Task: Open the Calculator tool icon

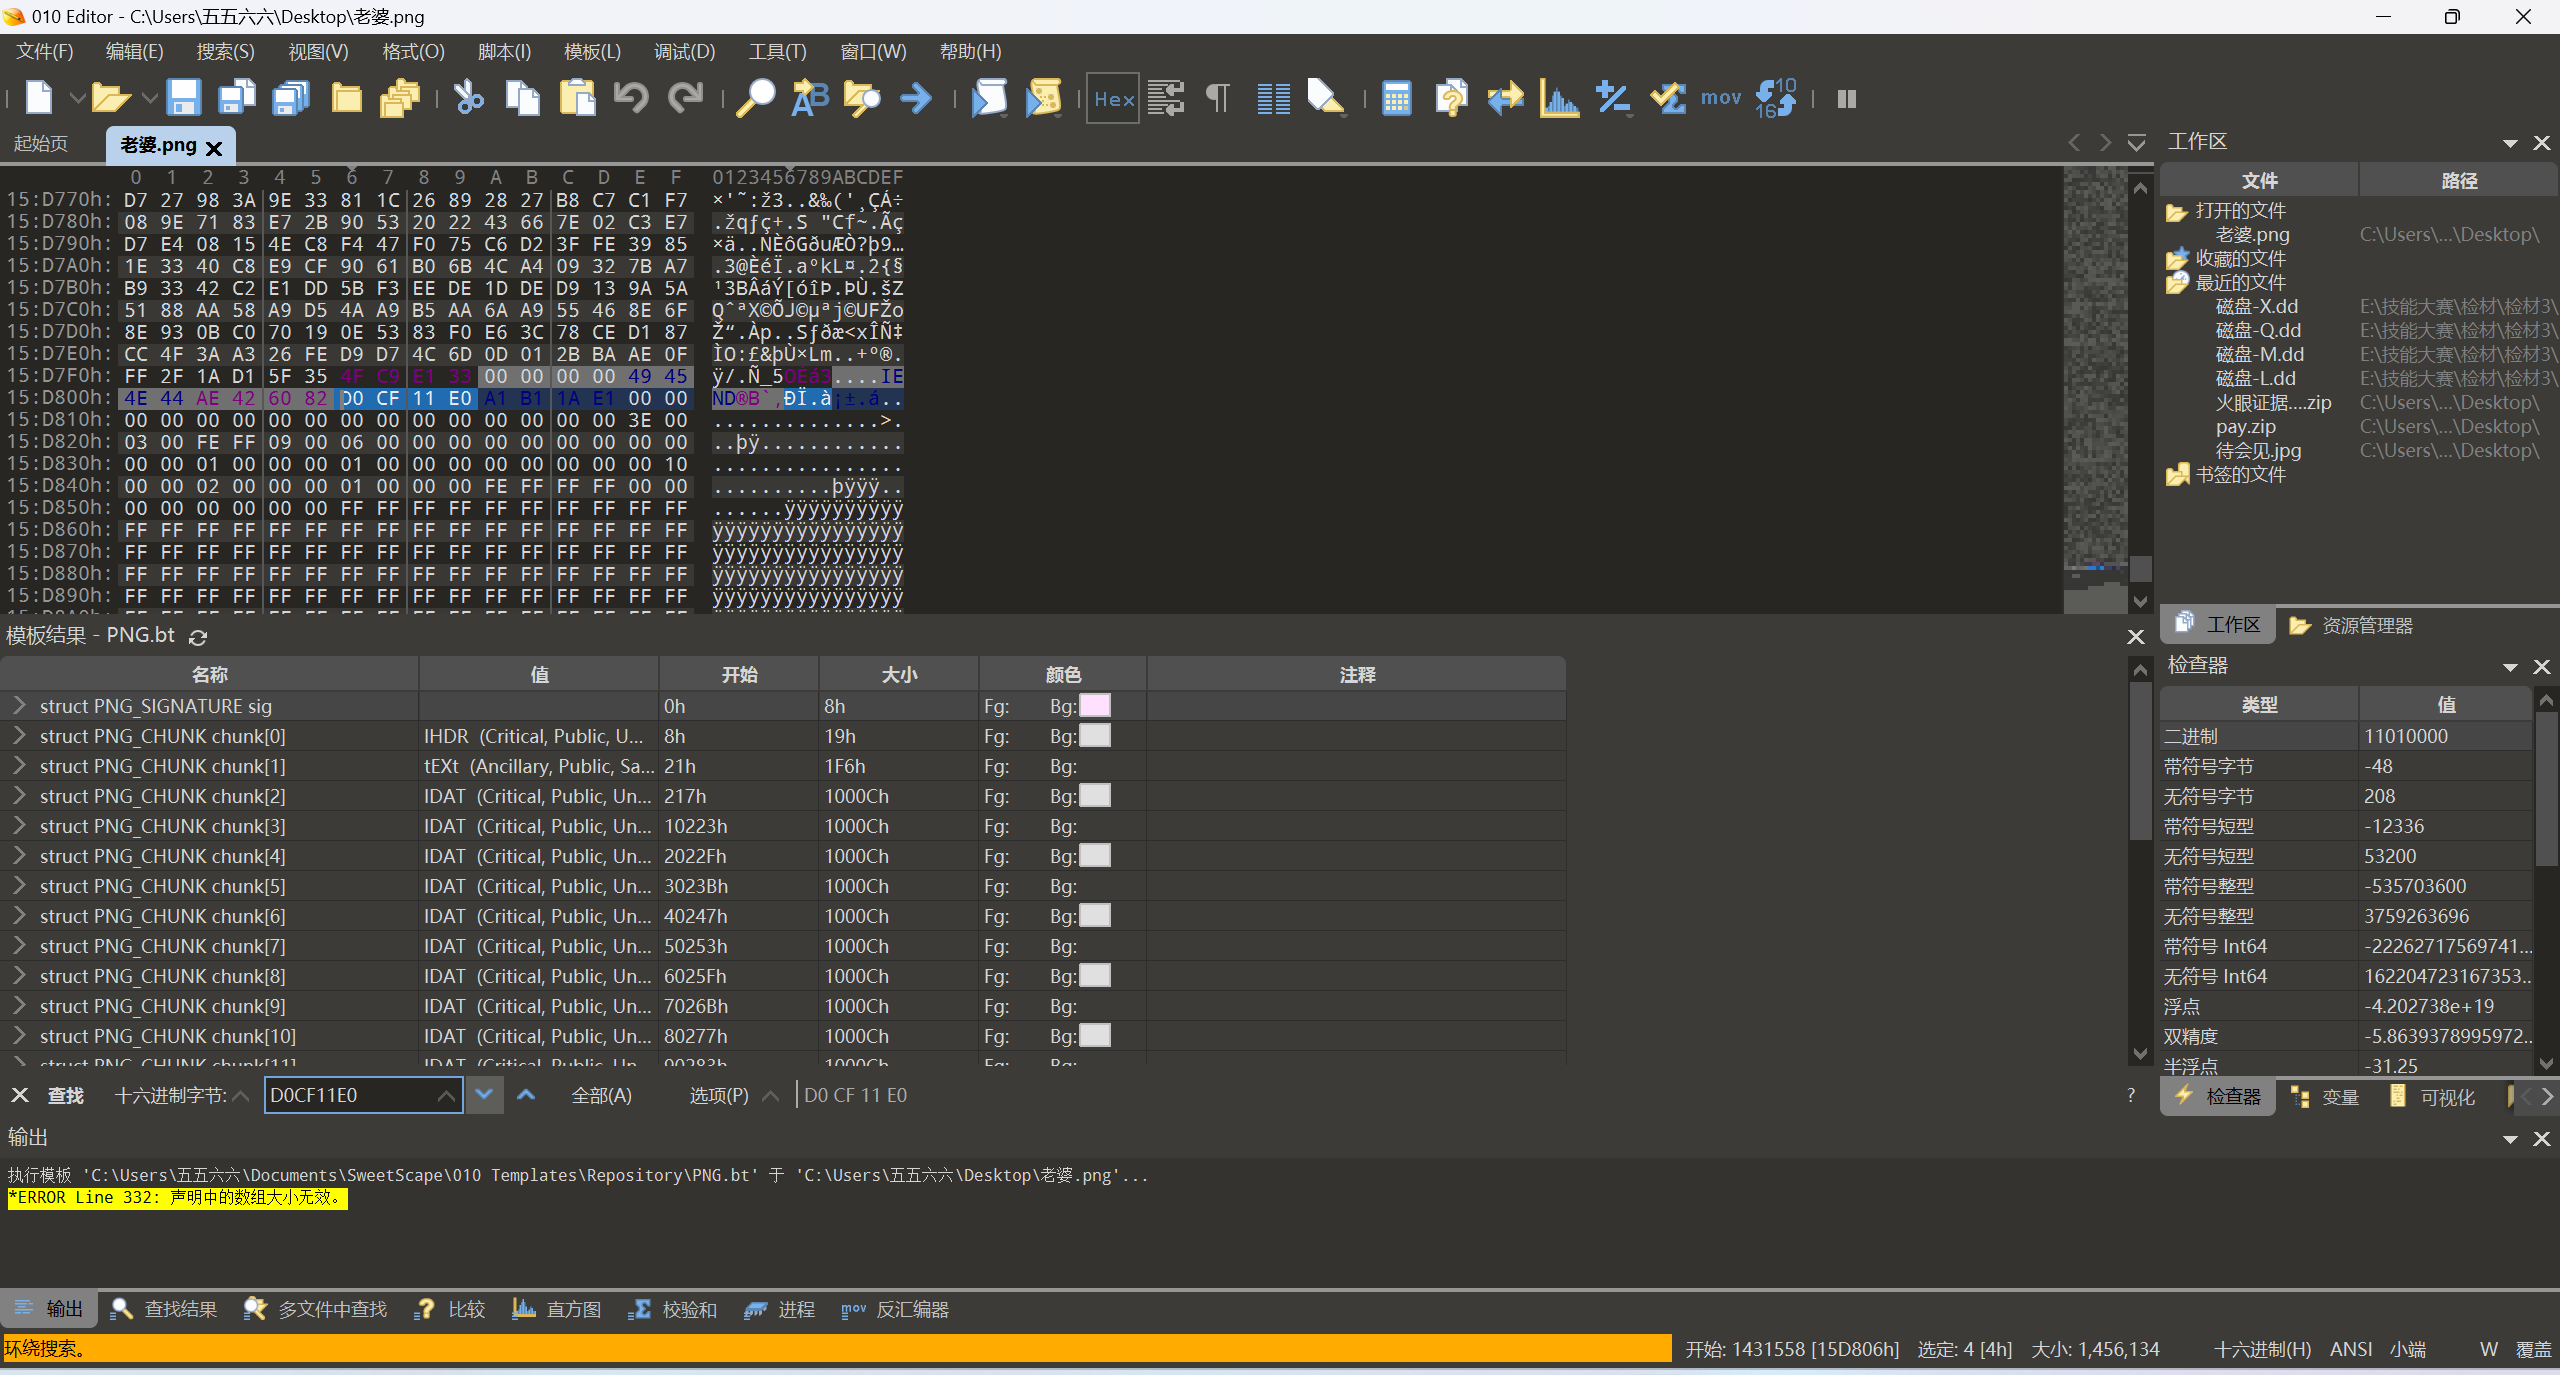Action: pos(1396,98)
